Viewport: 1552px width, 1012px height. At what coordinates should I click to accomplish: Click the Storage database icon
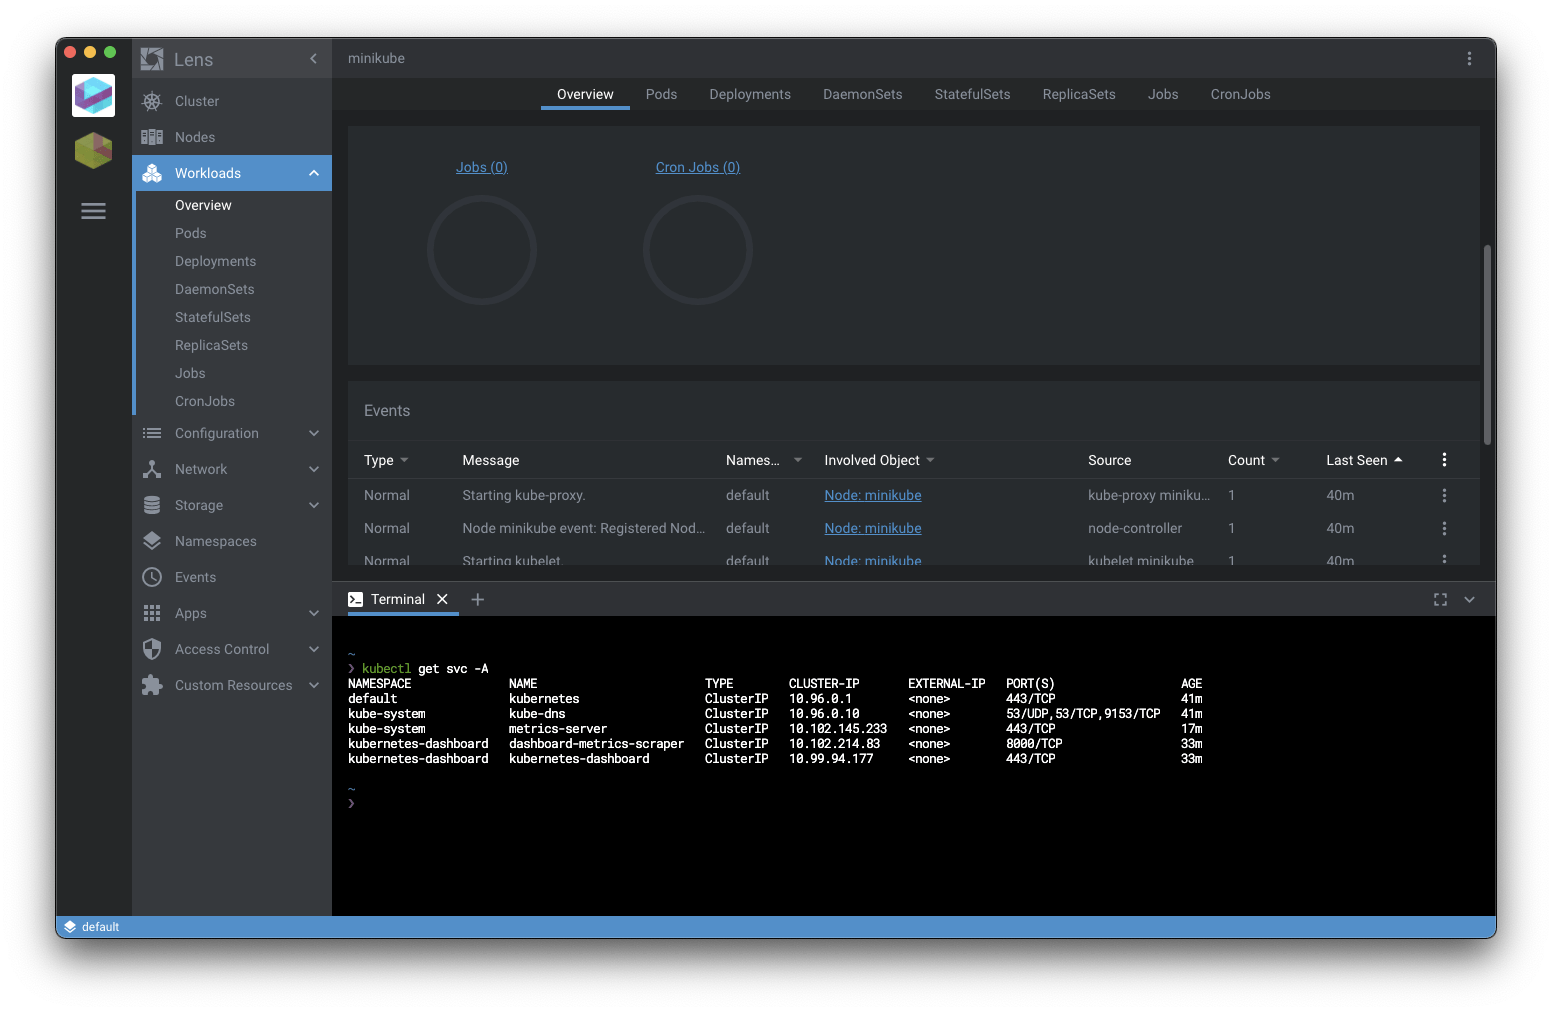(152, 505)
